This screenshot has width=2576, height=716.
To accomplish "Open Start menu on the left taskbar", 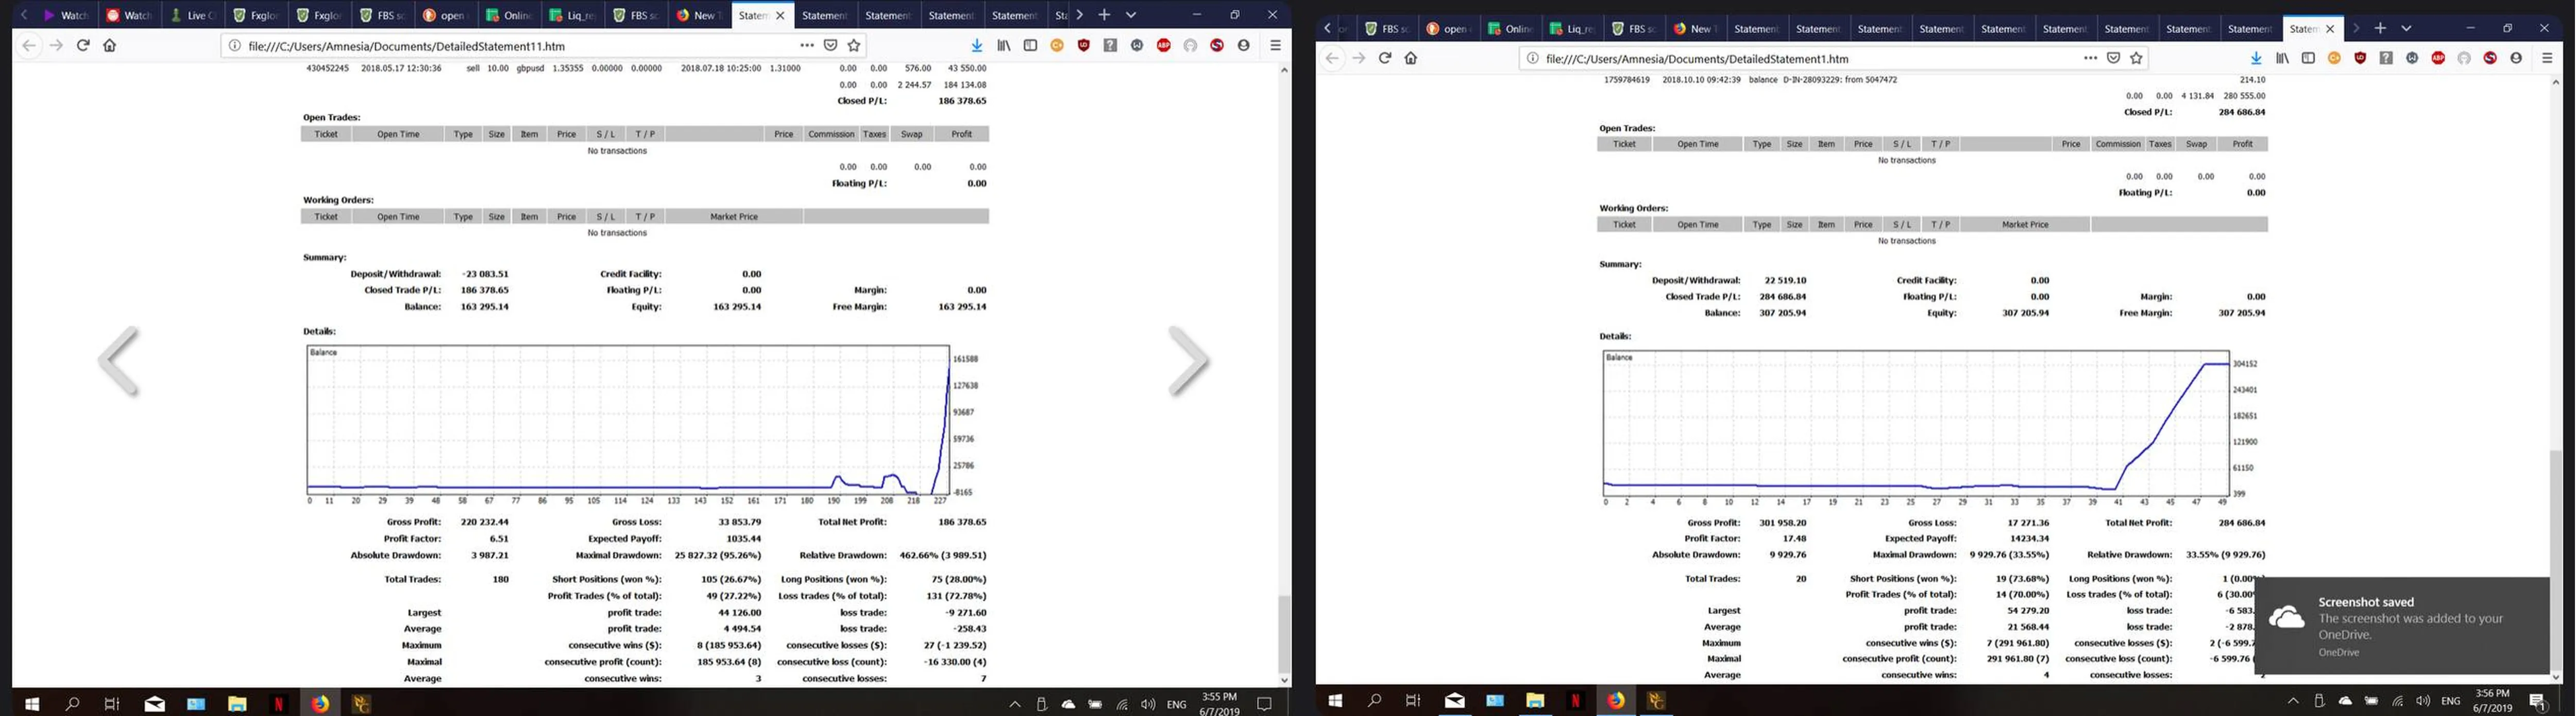I will 32,704.
